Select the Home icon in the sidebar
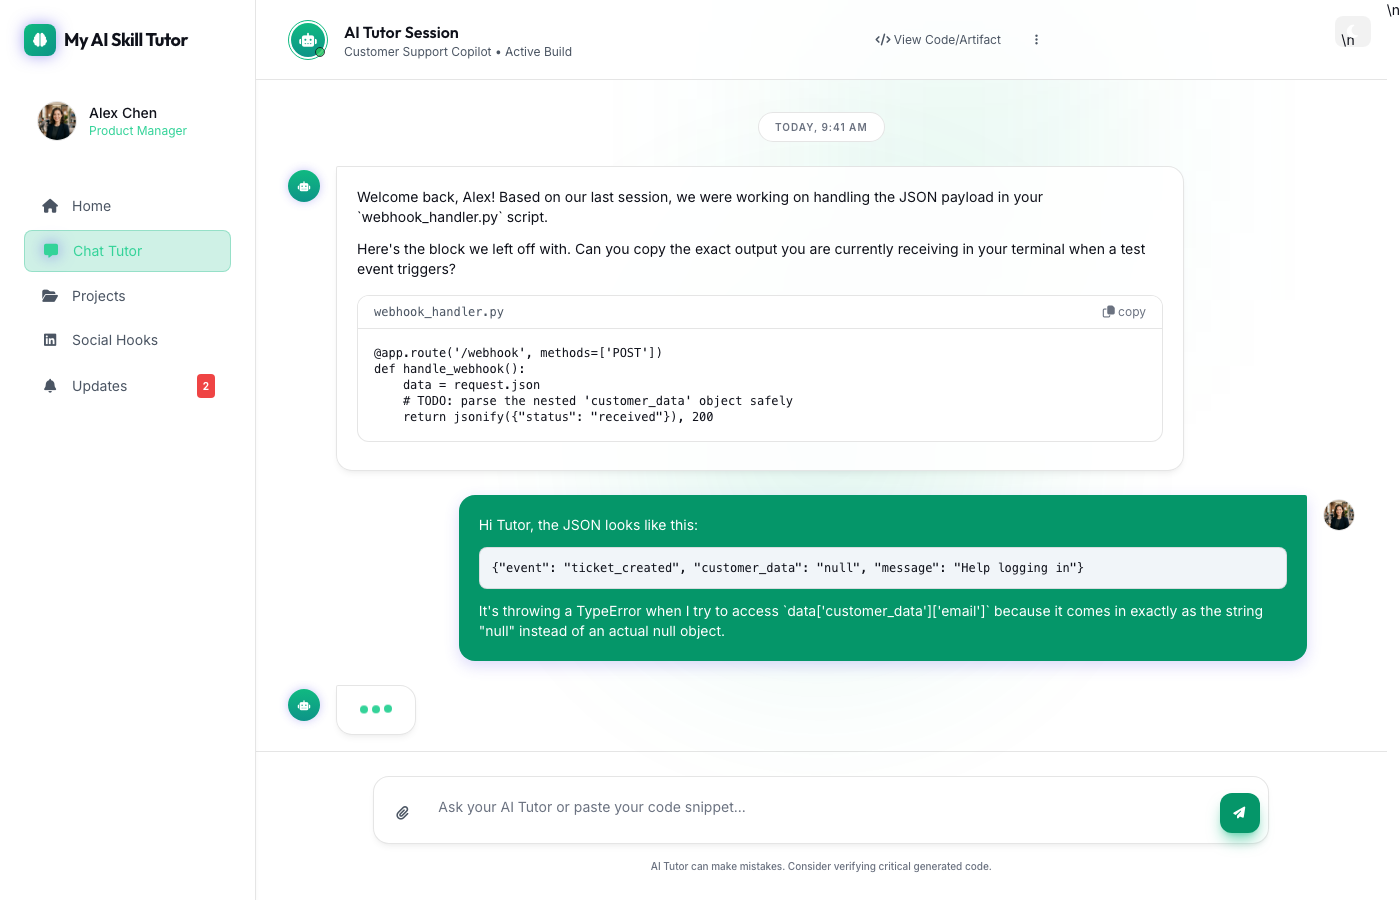This screenshot has height=900, width=1400. coord(49,205)
